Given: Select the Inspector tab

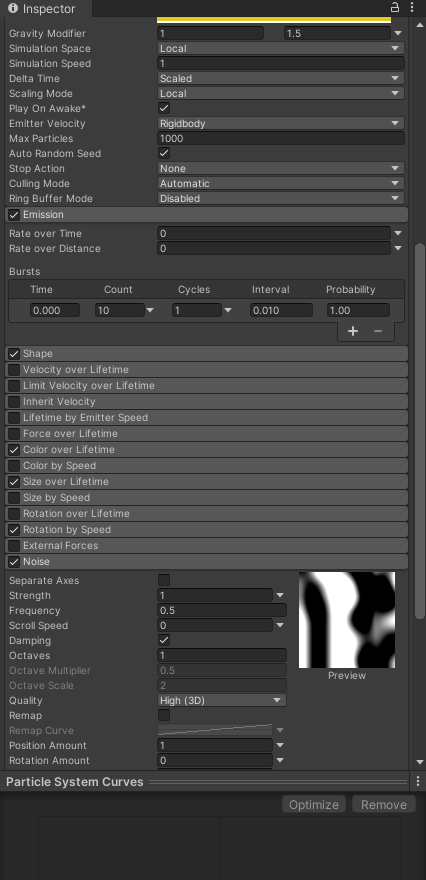Looking at the screenshot, I should tap(46, 8).
